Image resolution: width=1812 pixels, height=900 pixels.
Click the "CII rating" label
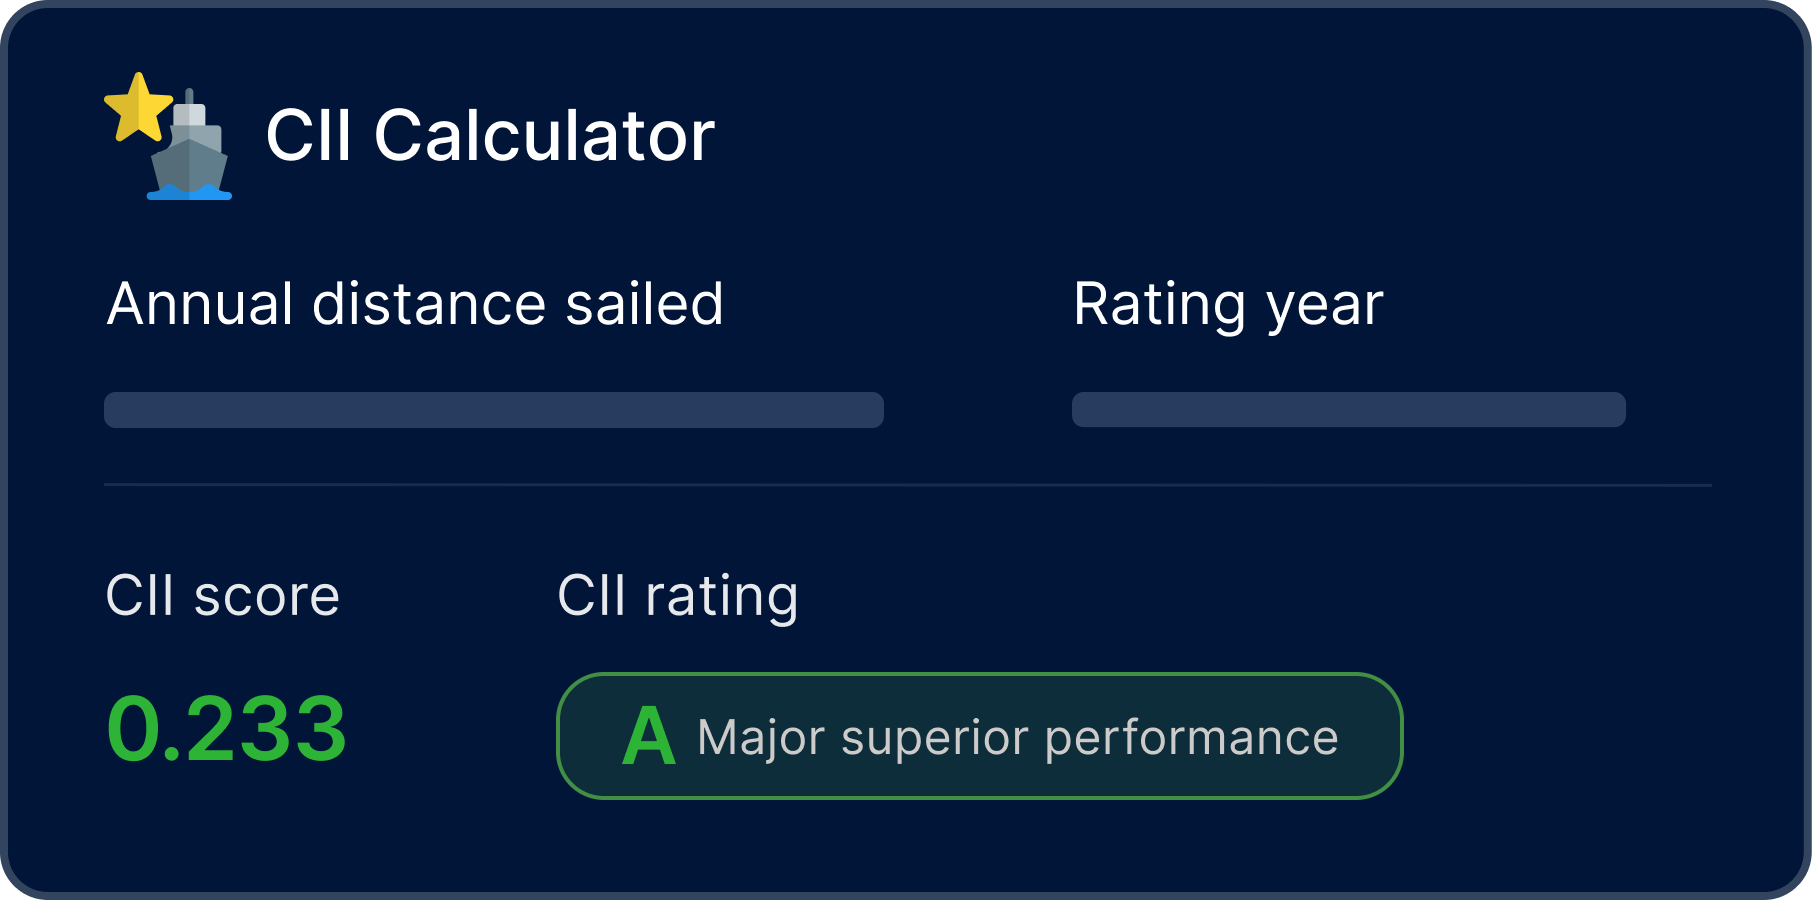pos(677,596)
